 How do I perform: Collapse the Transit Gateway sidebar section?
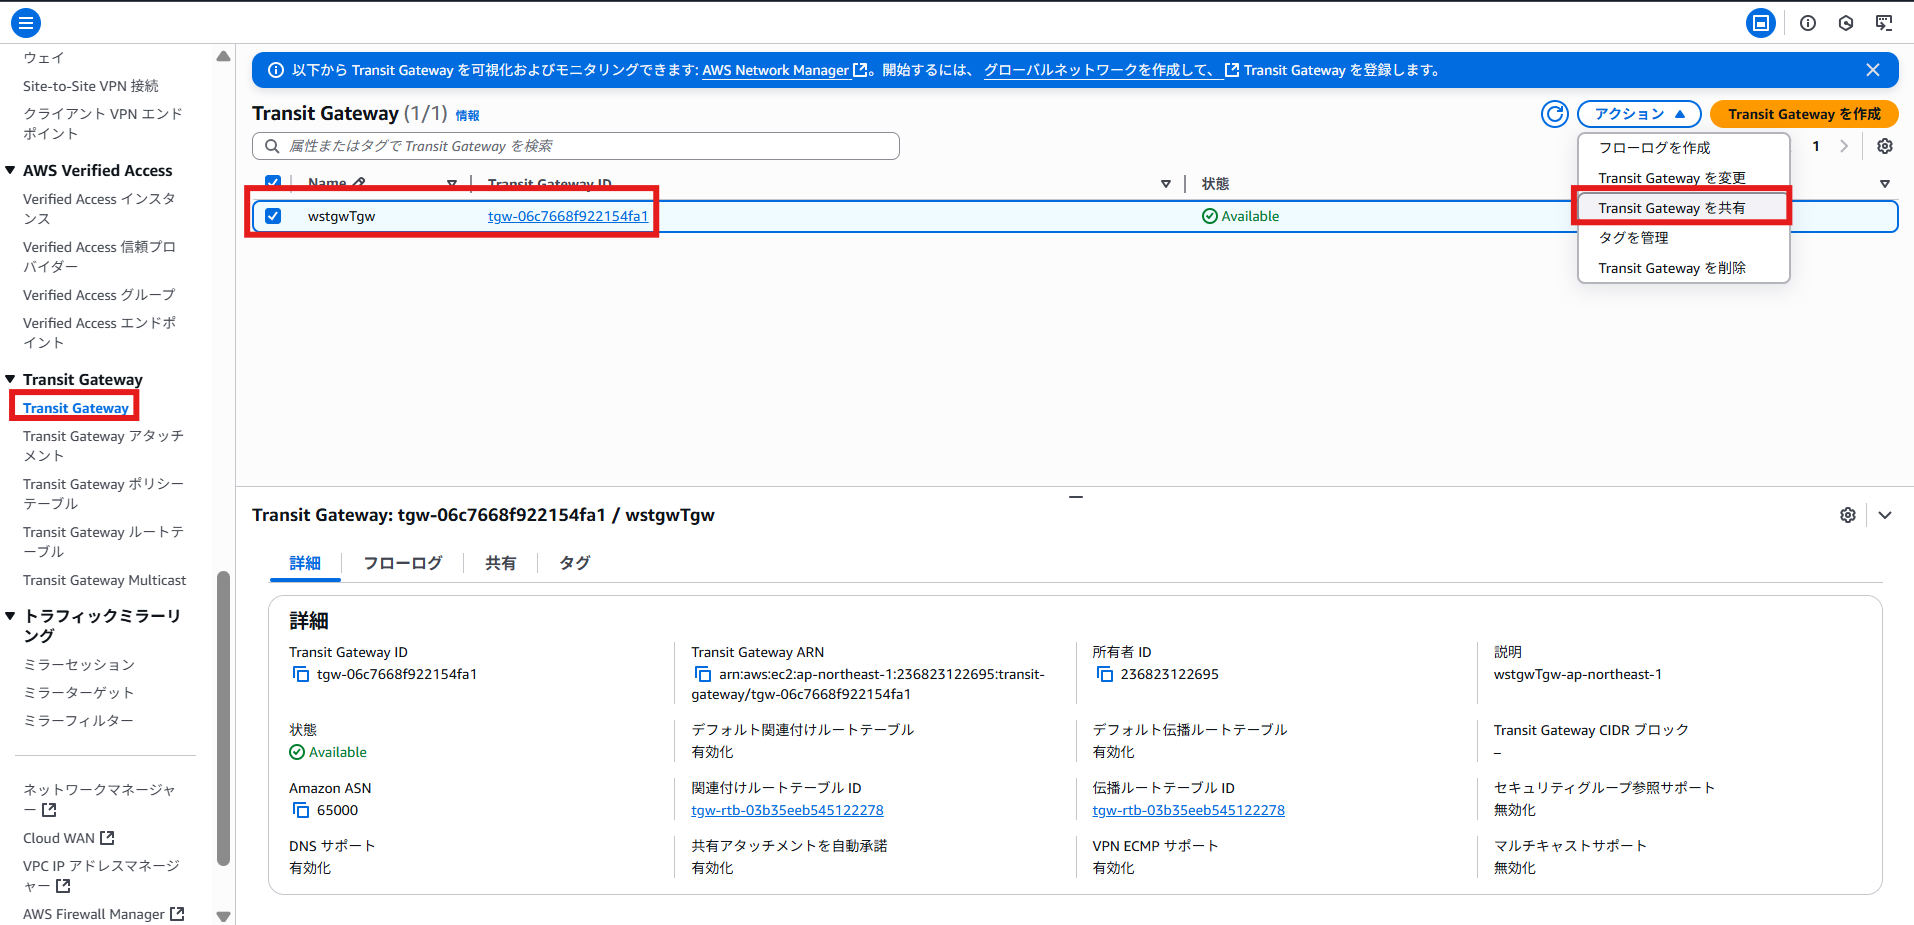tap(10, 379)
